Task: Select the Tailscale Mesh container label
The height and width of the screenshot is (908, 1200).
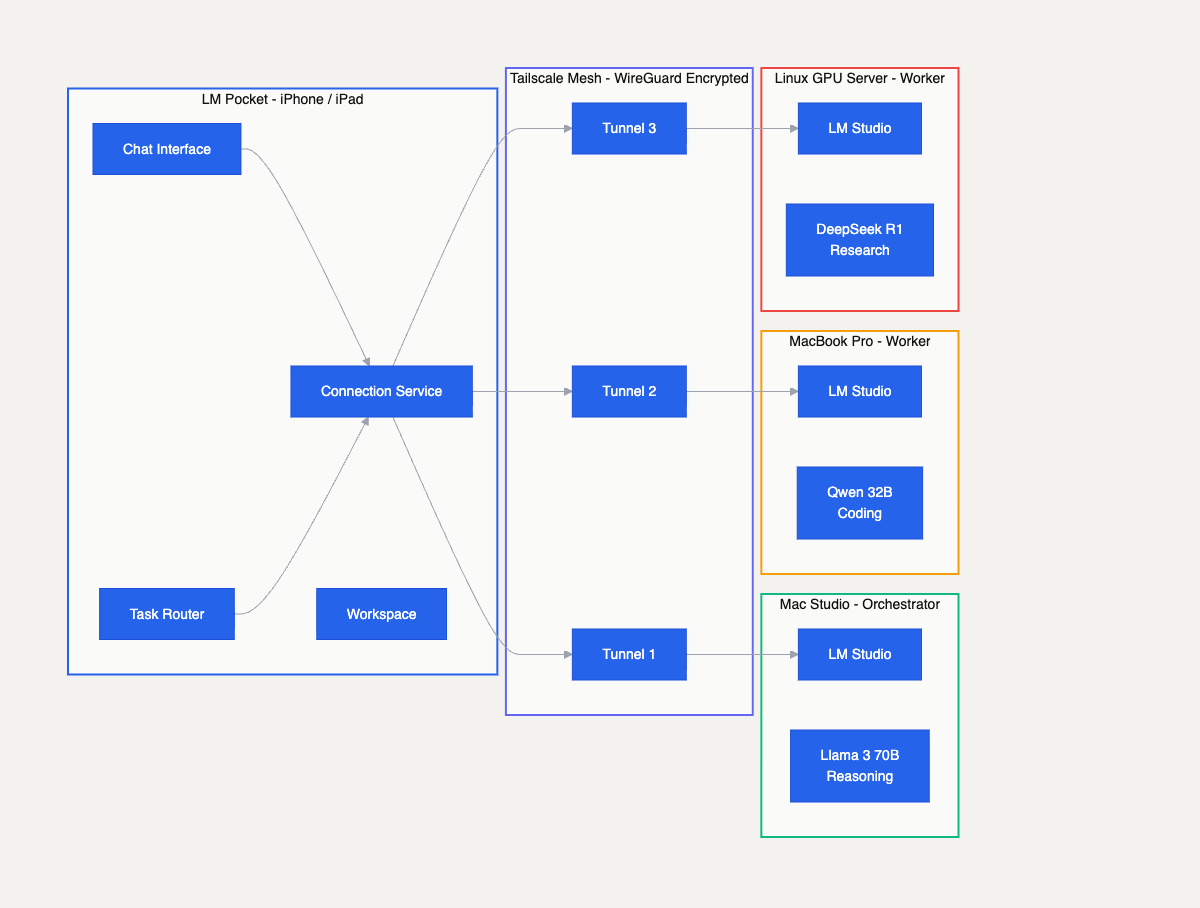Action: [x=629, y=77]
